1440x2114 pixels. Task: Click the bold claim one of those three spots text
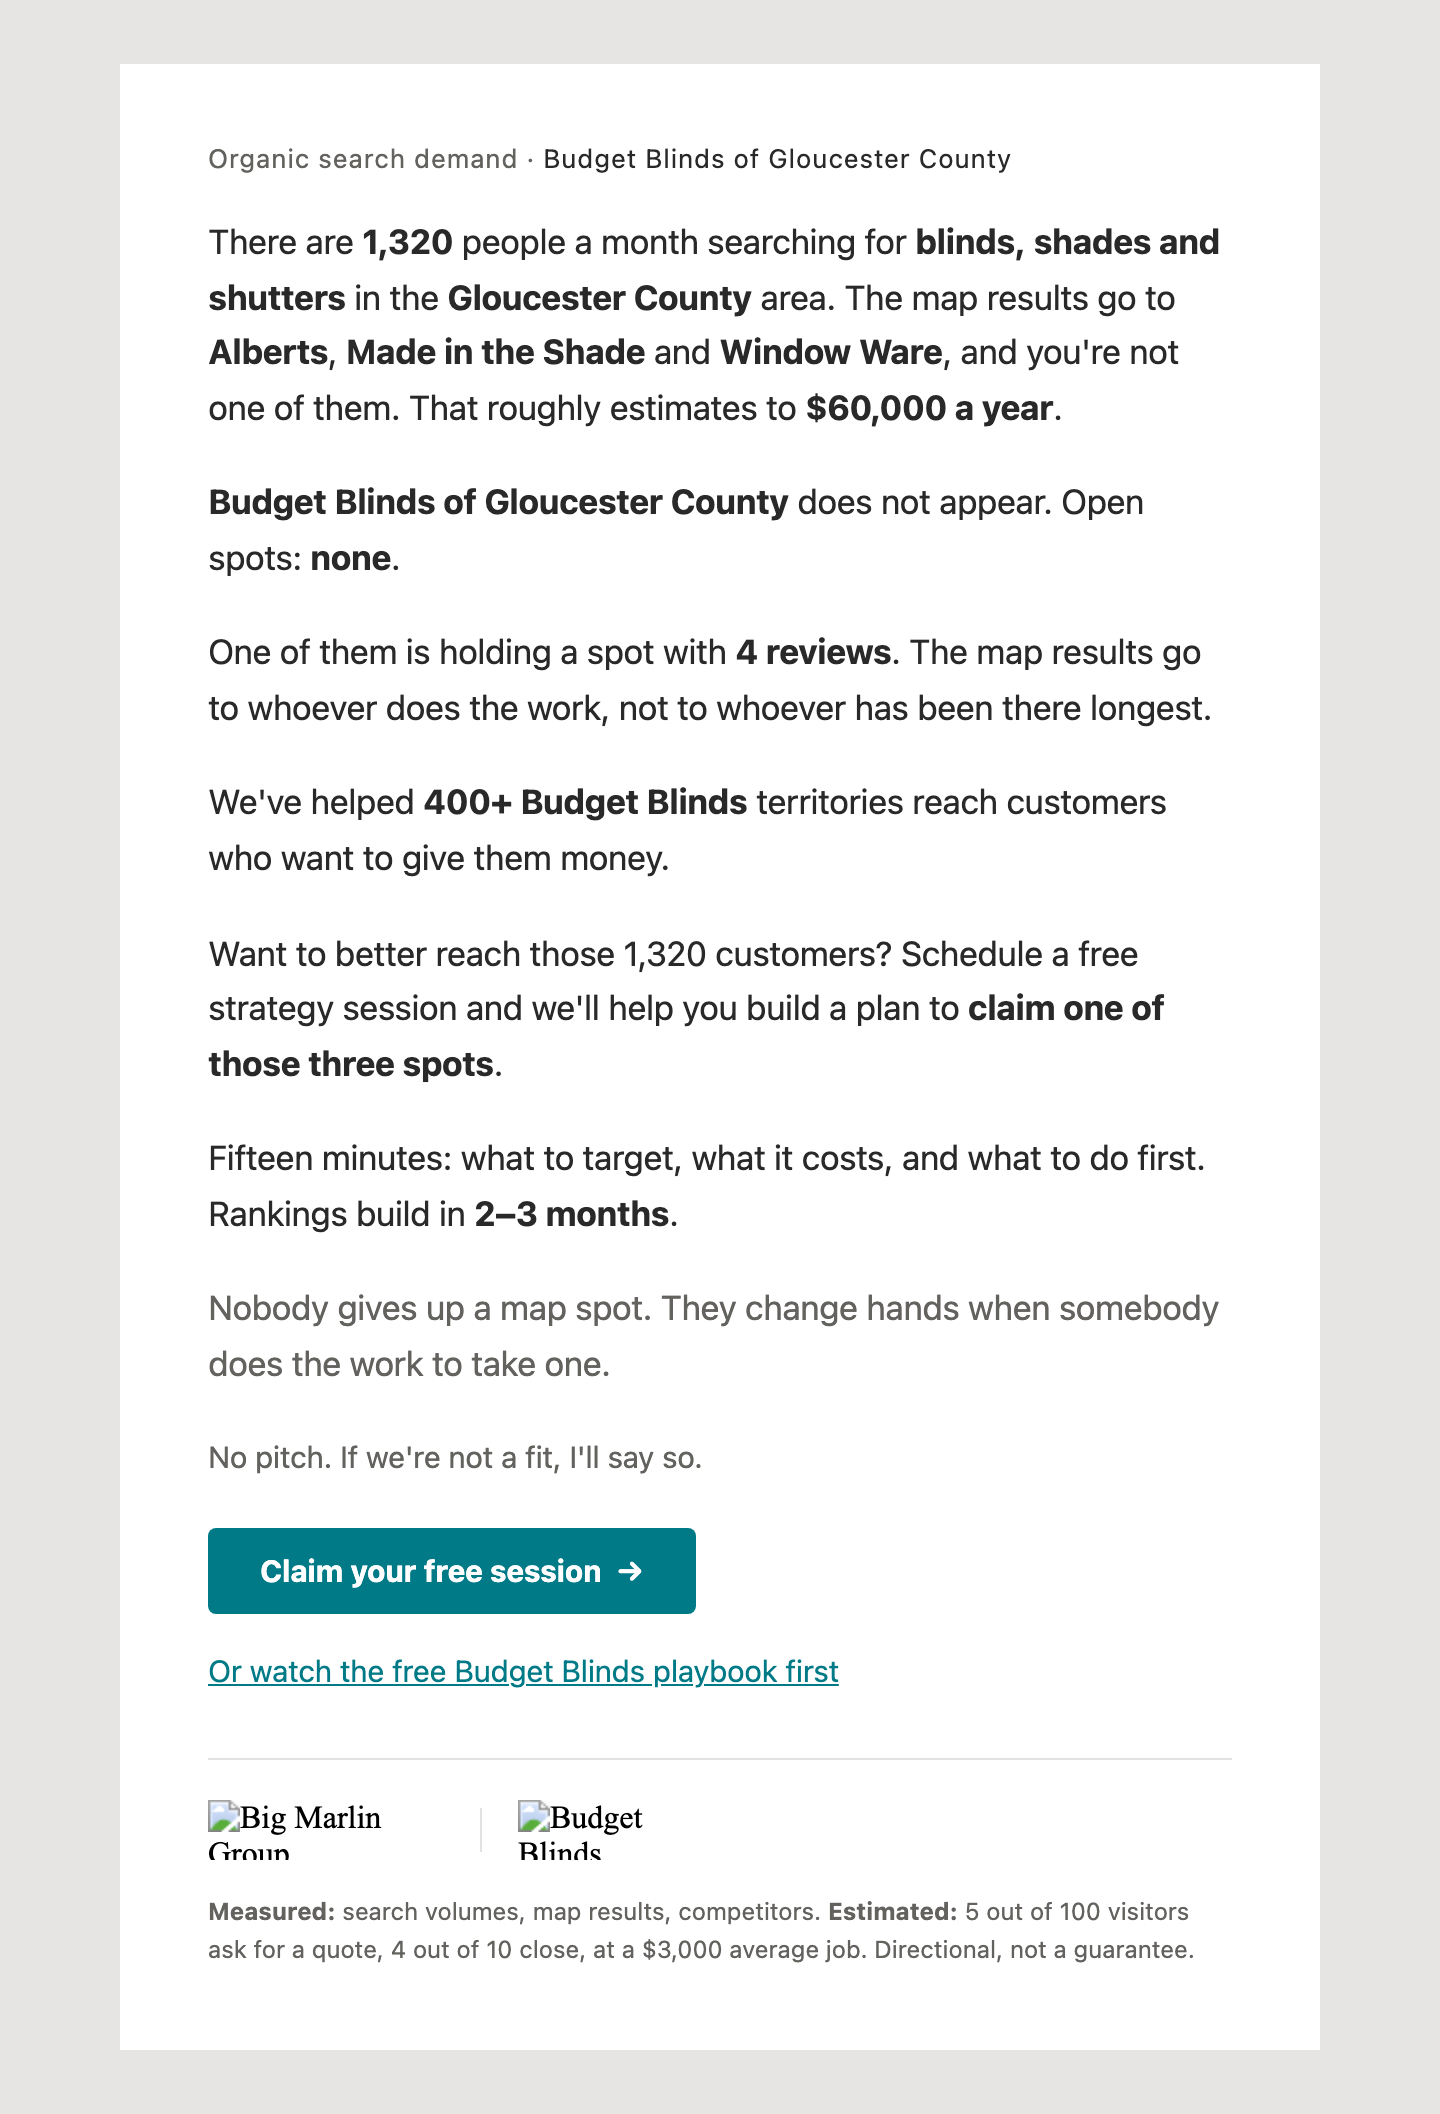686,1036
